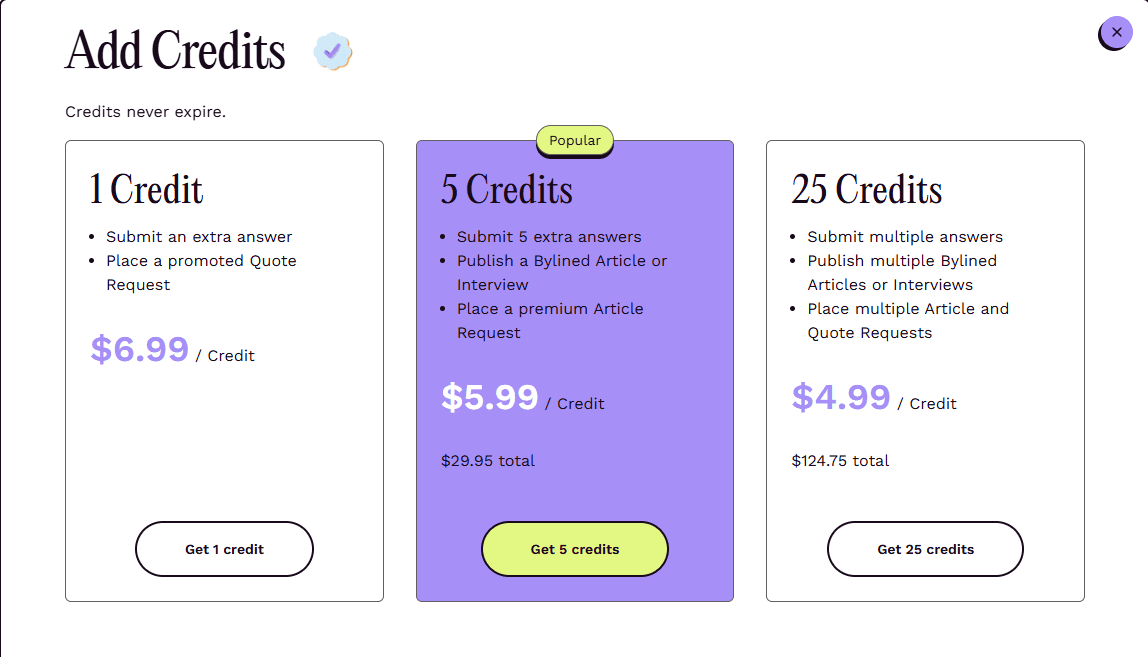Click the Get 1 credit button
This screenshot has height=657, width=1148.
[x=224, y=549]
